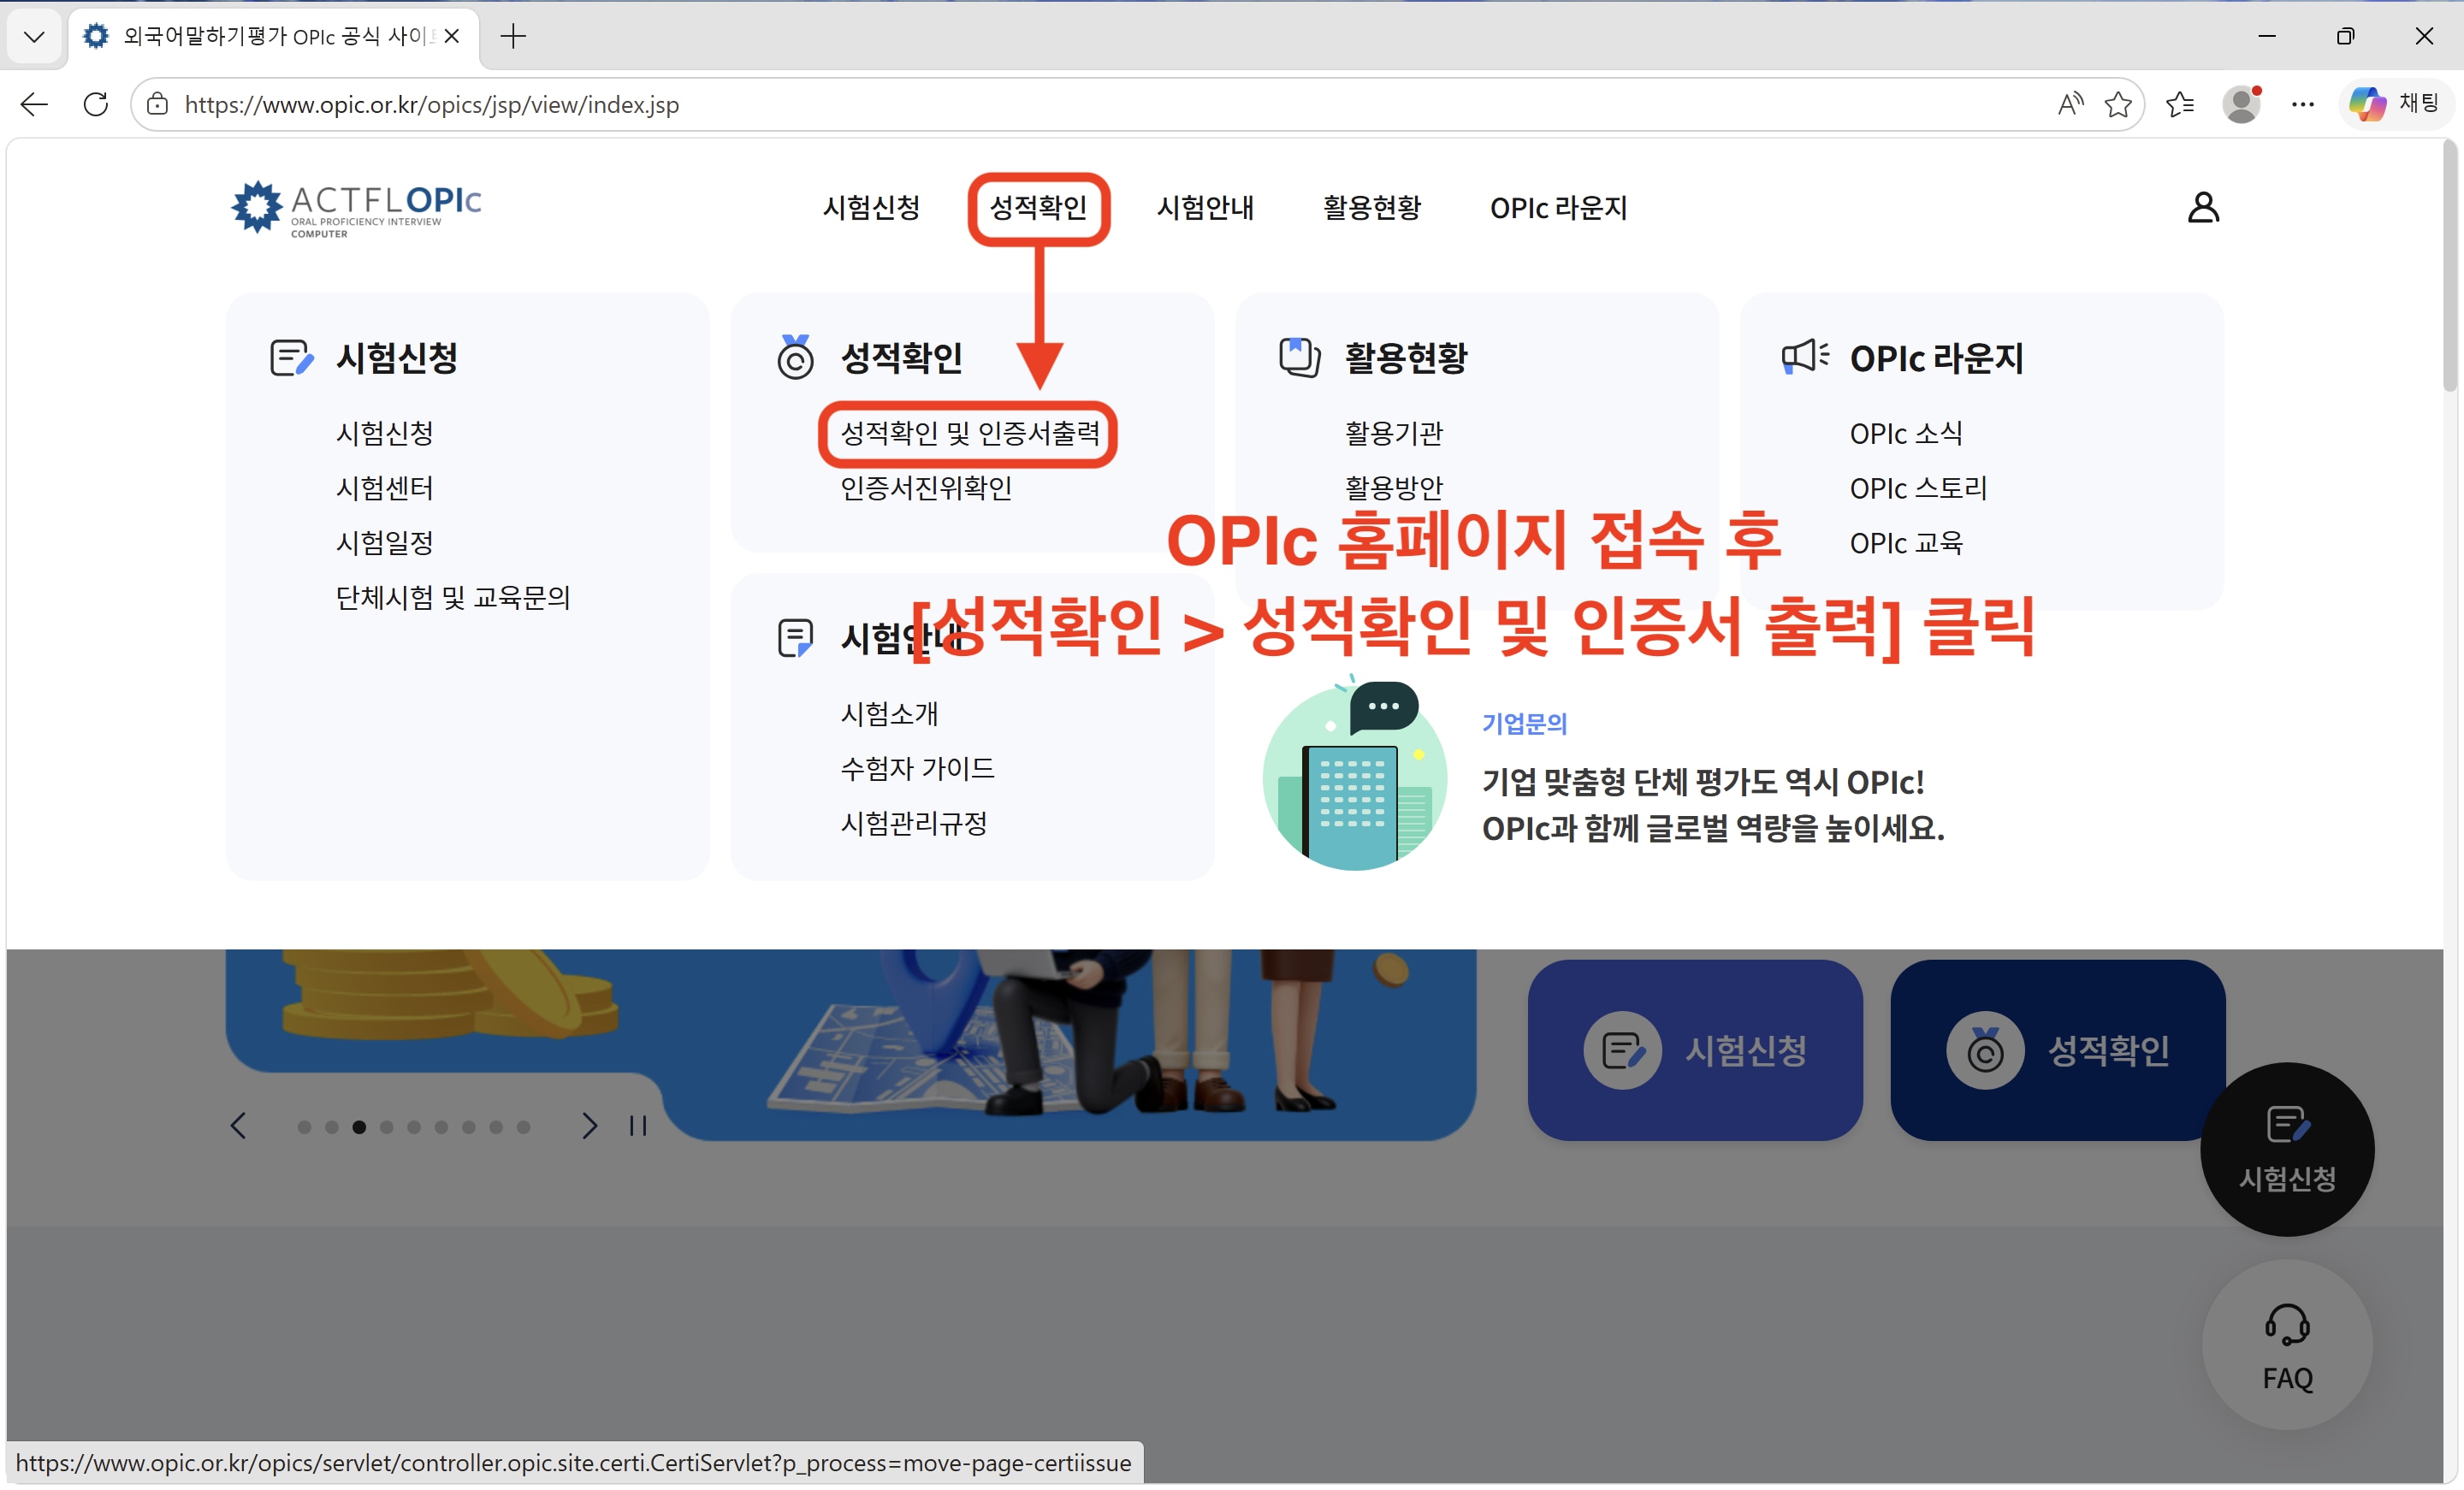Open the favorites list icon
This screenshot has height=1490, width=2464.
click(x=2179, y=104)
